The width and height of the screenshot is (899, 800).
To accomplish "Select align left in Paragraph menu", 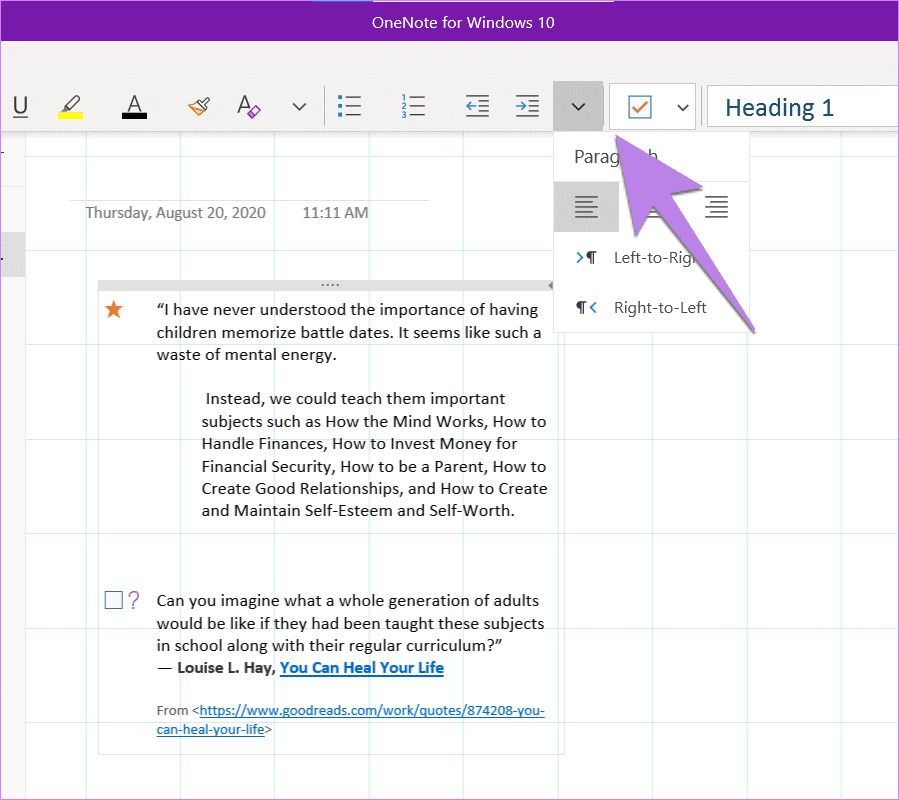I will tap(586, 207).
